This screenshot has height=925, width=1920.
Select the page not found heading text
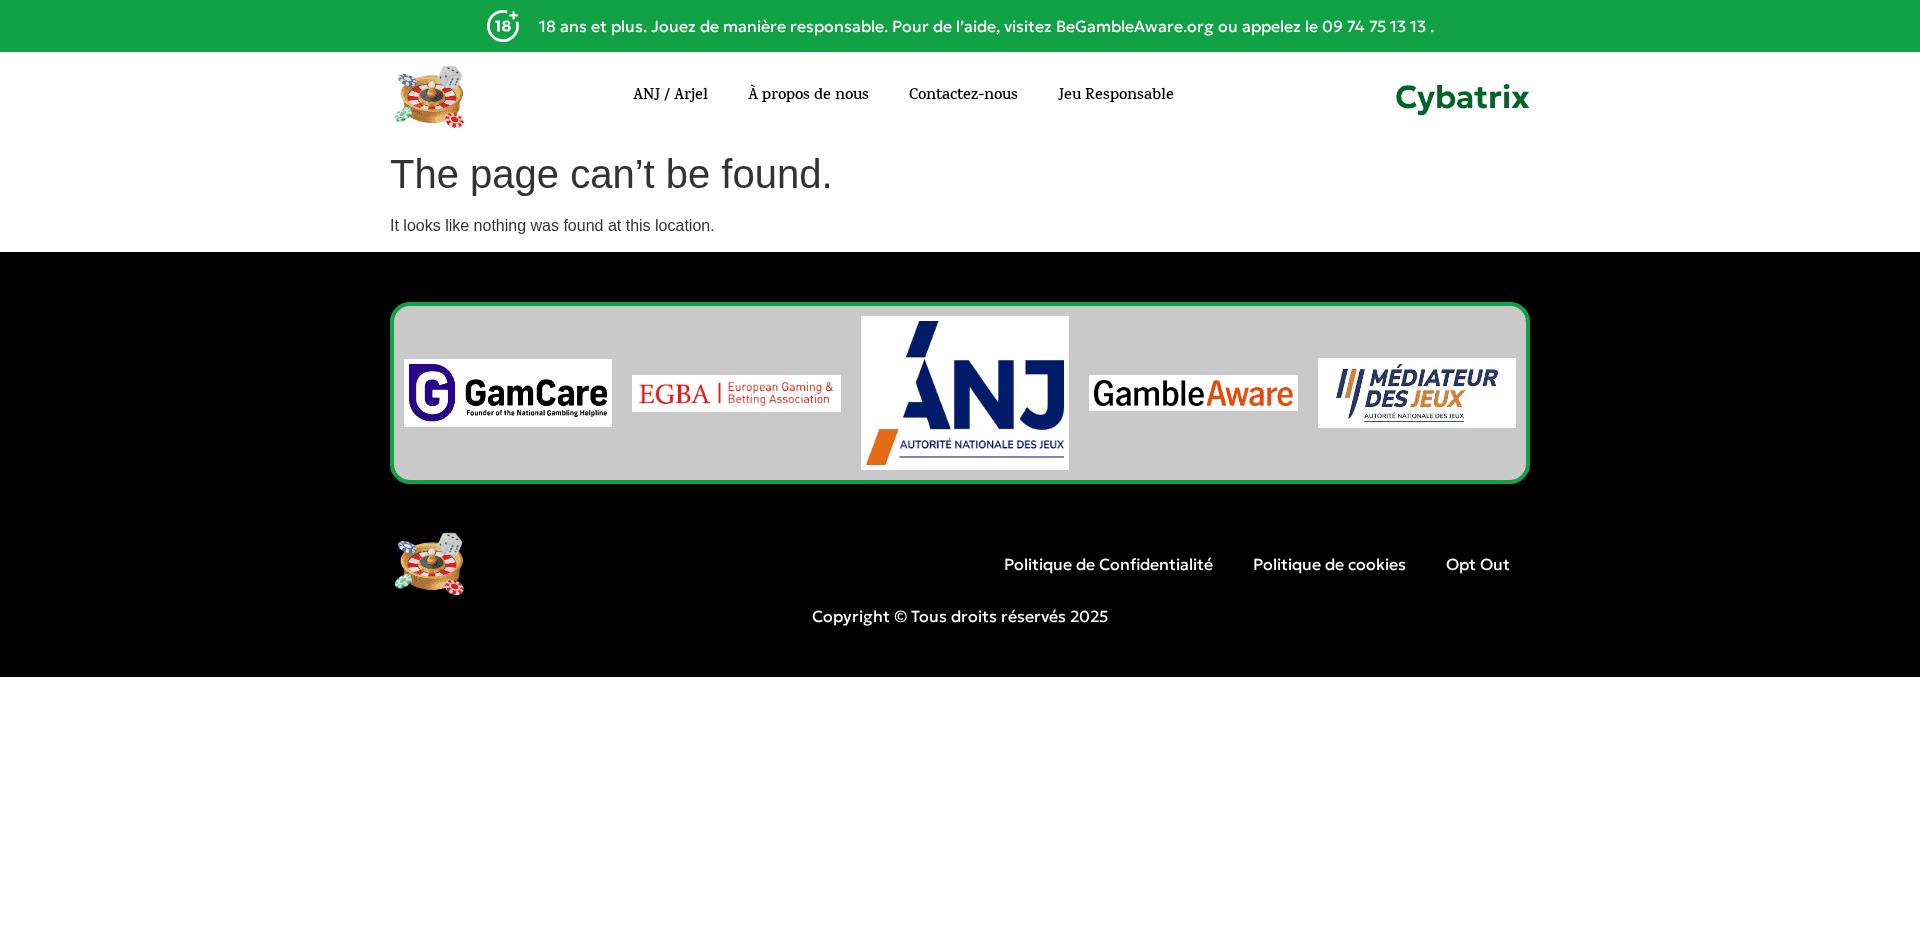tap(610, 174)
